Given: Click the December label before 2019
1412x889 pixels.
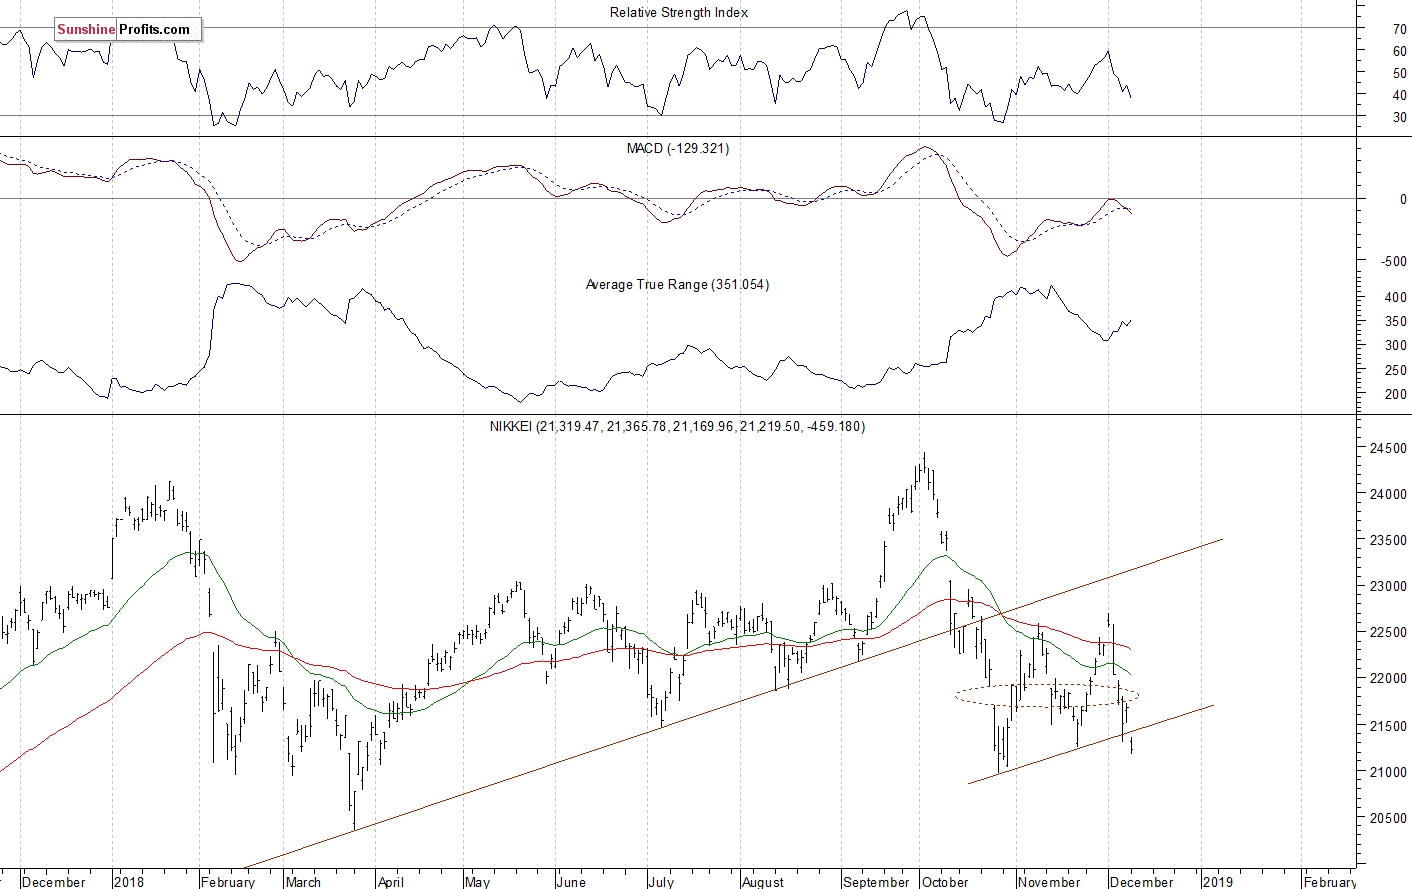Looking at the screenshot, I should [1142, 882].
